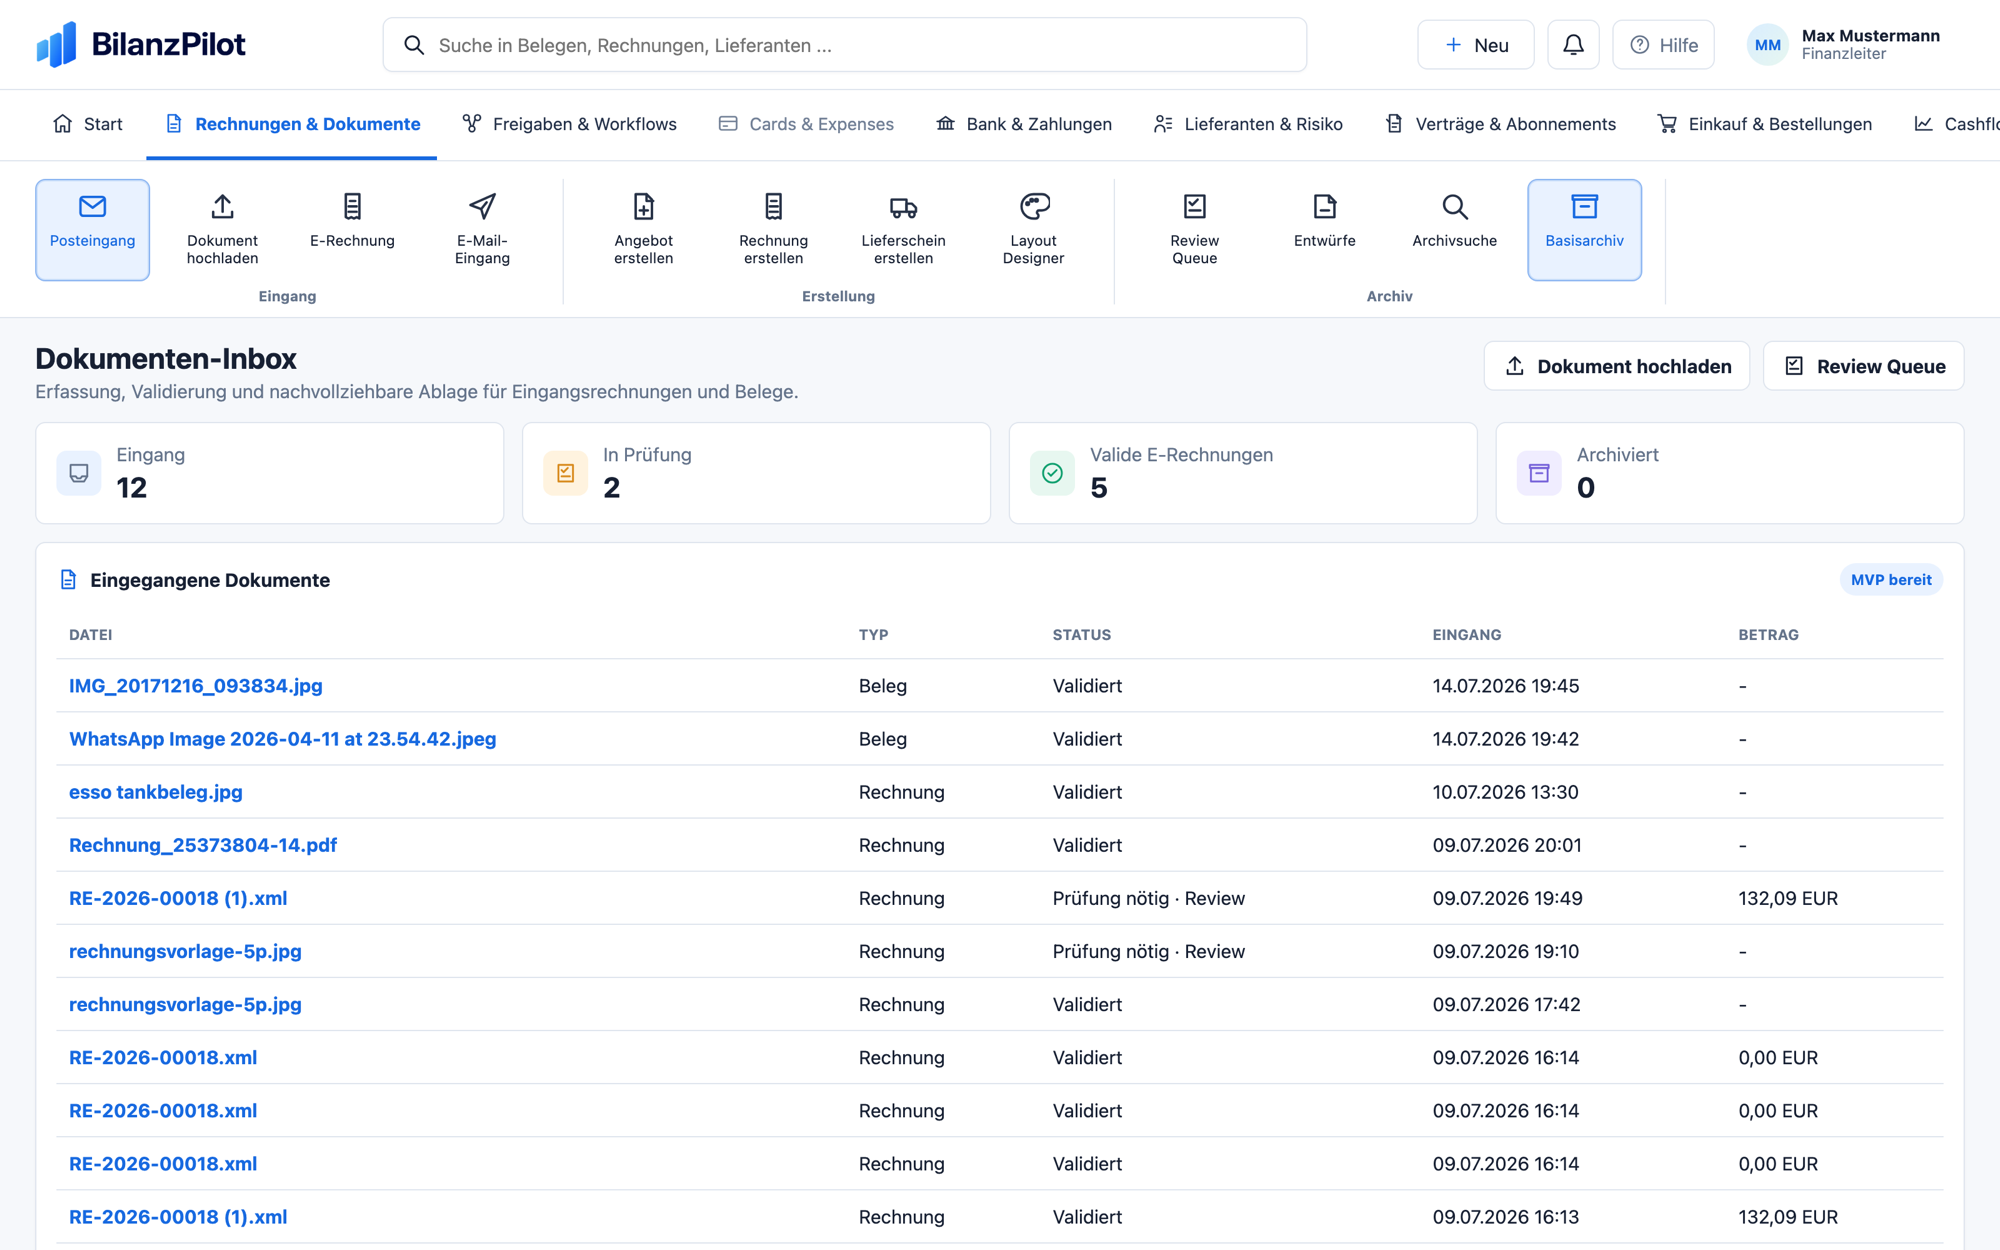Launch the Layout Designer palette tool
Image resolution: width=2000 pixels, height=1250 pixels.
1033,229
